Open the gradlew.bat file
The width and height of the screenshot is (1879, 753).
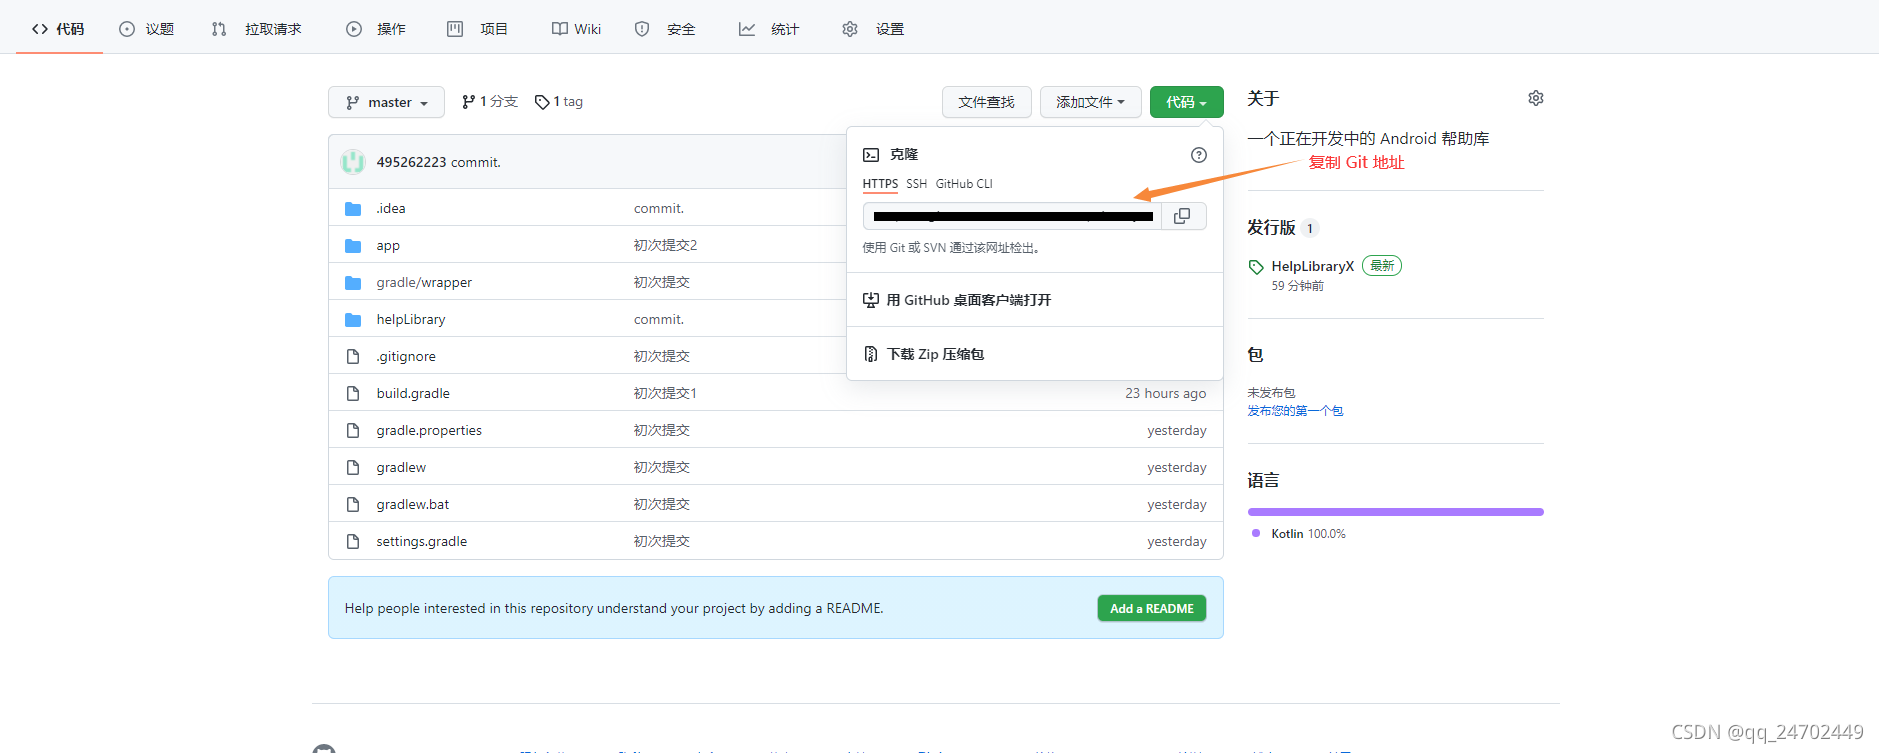tap(413, 505)
